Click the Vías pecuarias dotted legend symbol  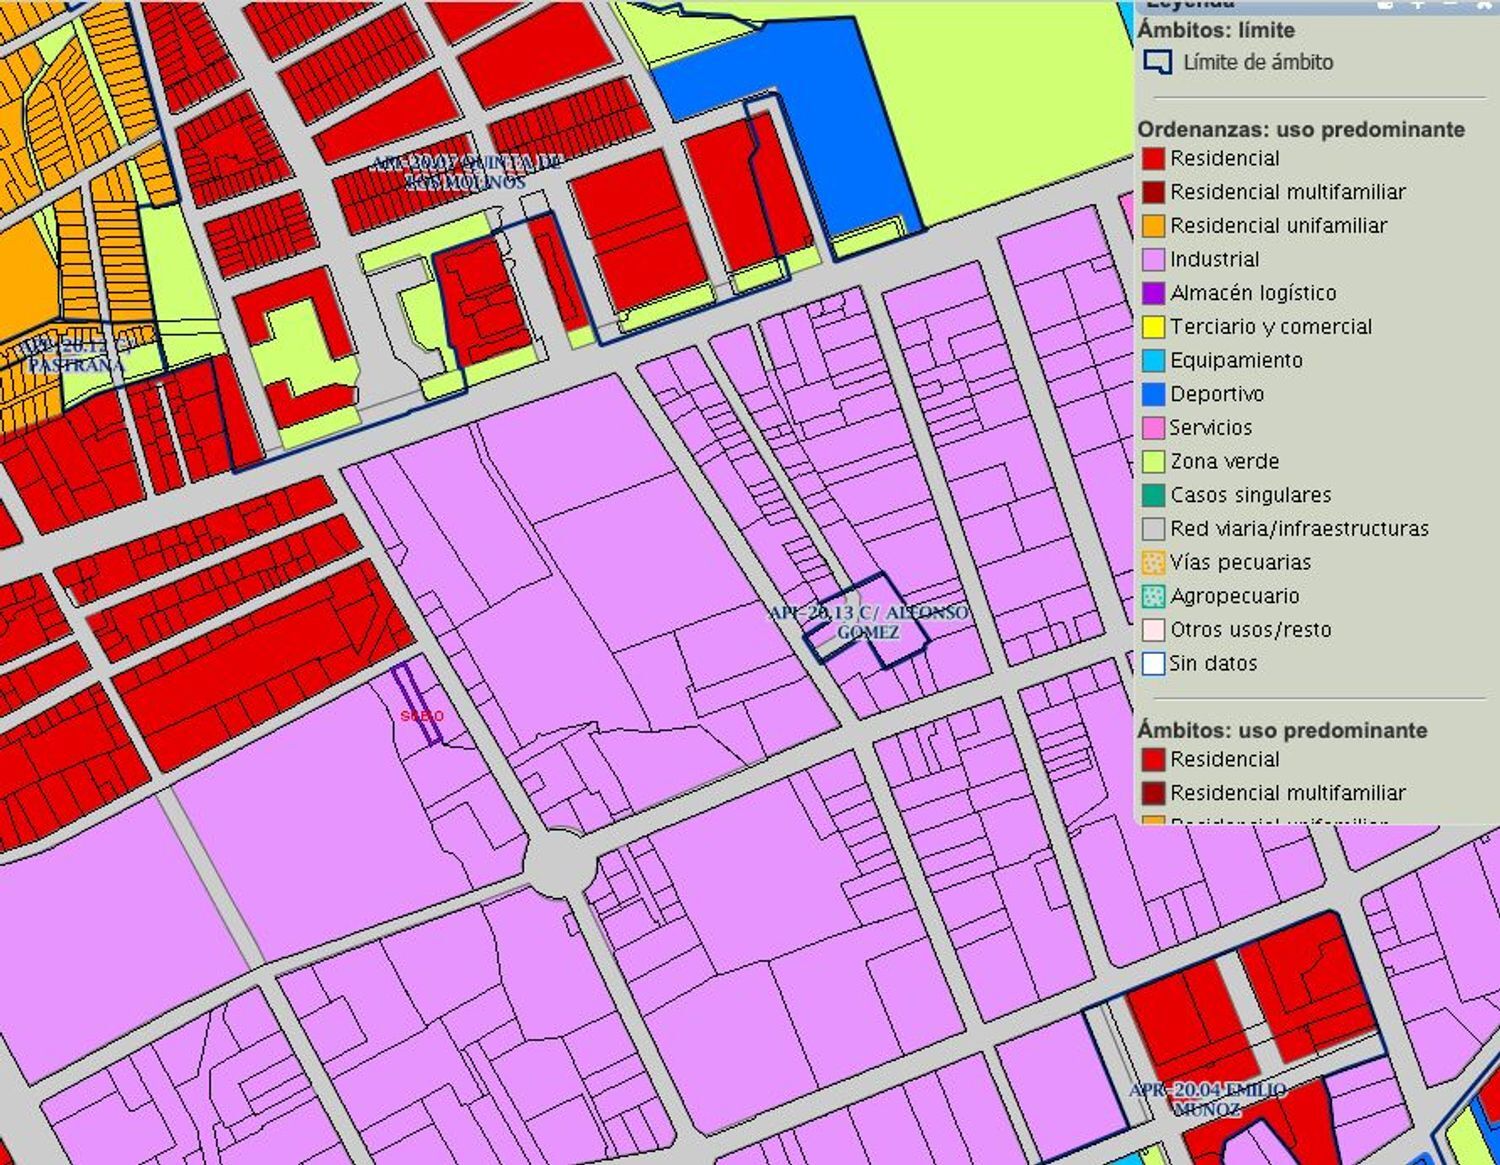[x=1153, y=563]
